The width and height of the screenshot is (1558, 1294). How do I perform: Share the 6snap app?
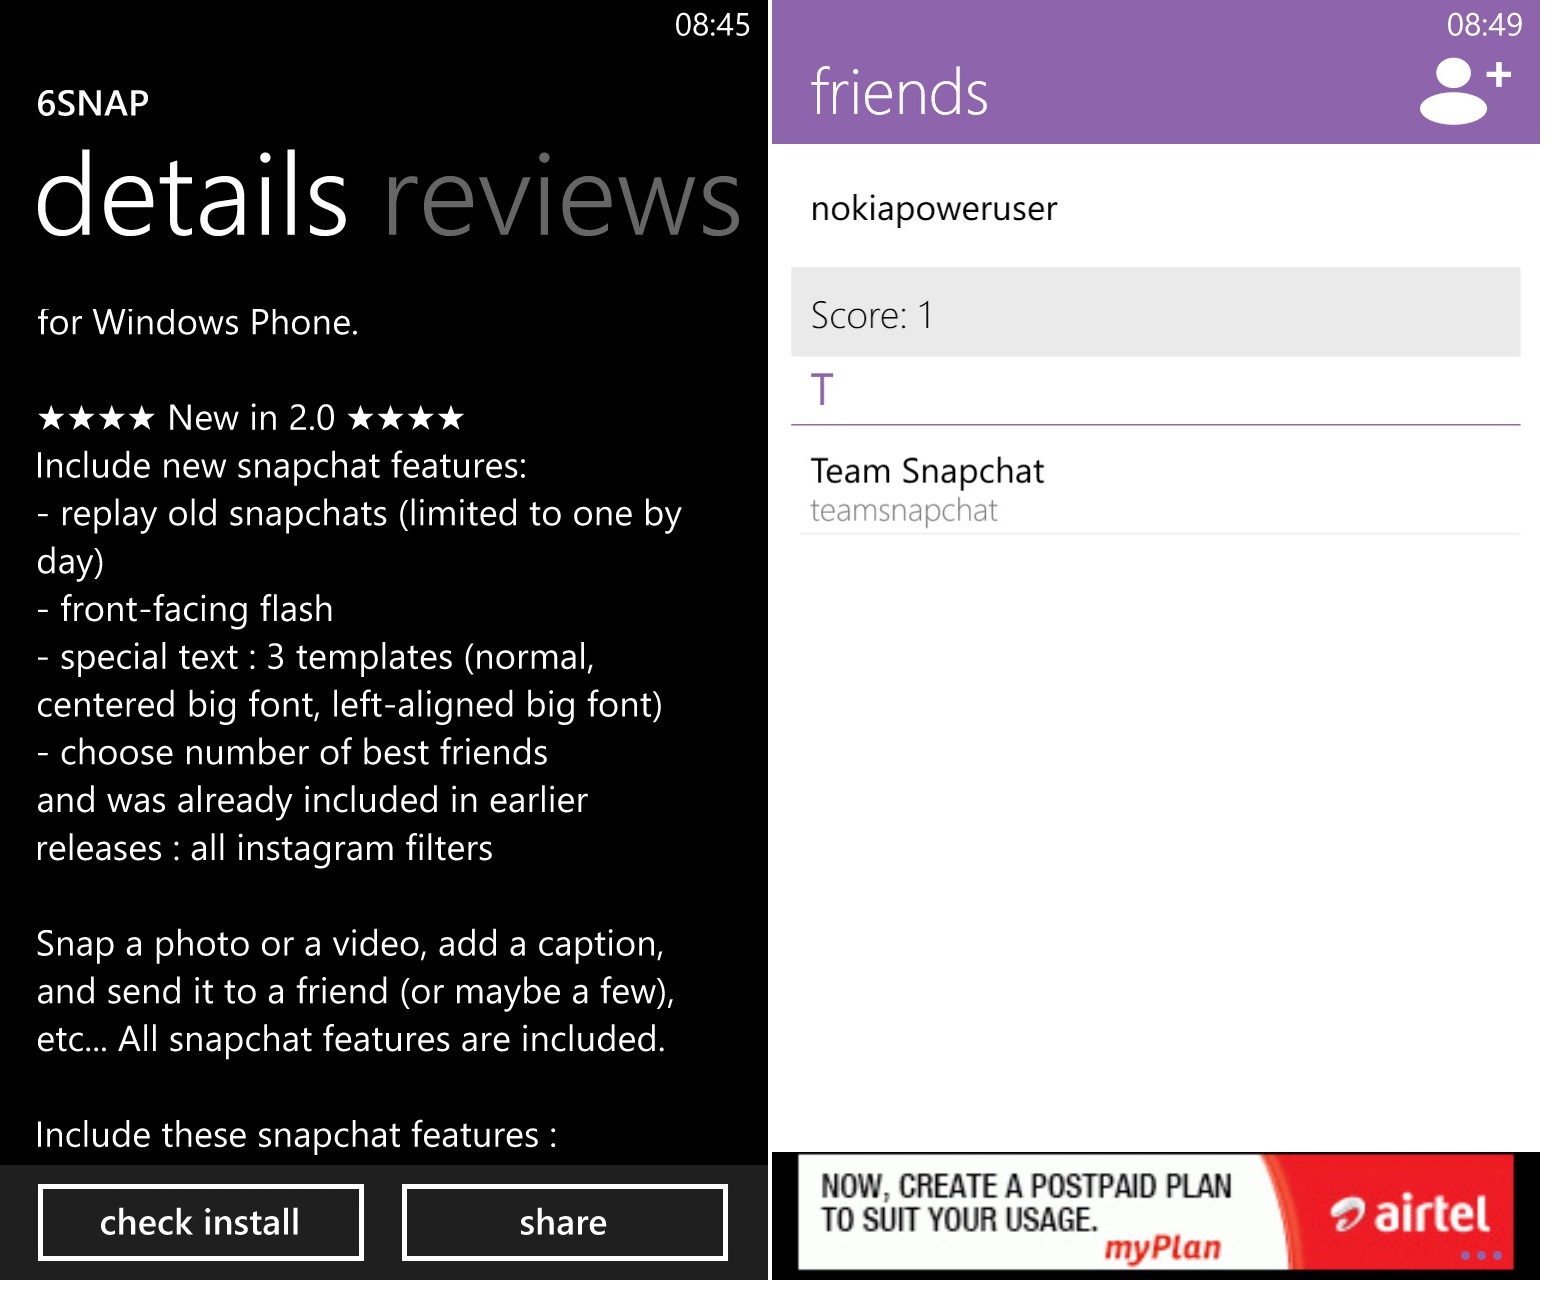coord(563,1222)
